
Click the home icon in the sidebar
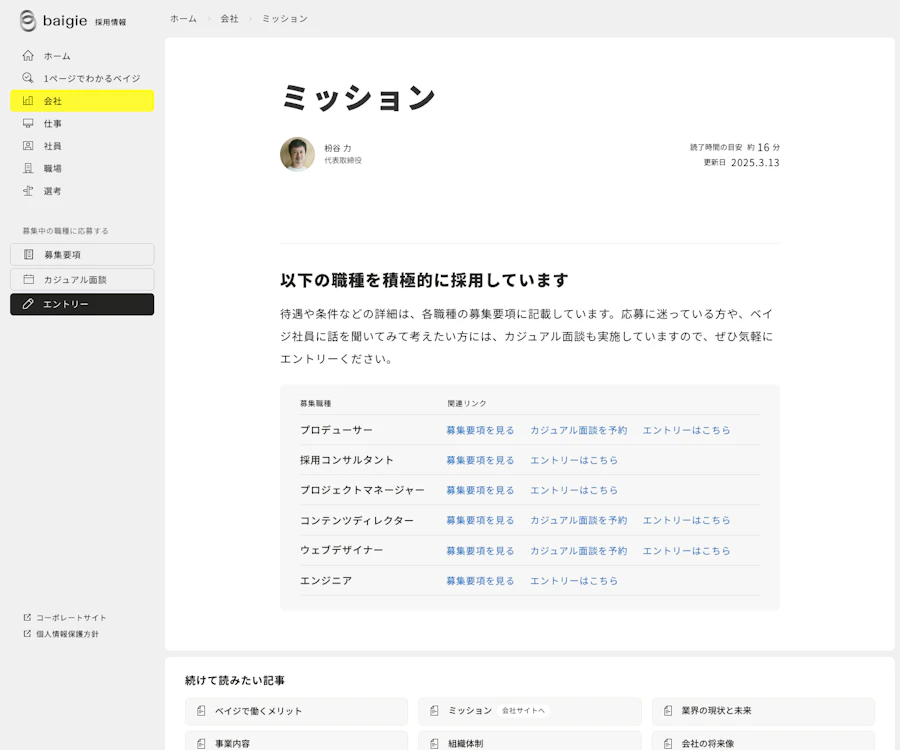(28, 56)
